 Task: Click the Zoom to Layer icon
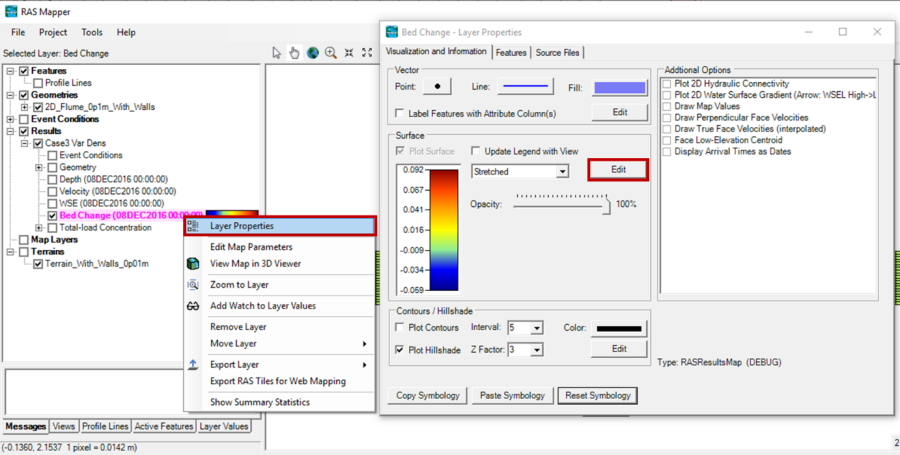pyautogui.click(x=193, y=285)
